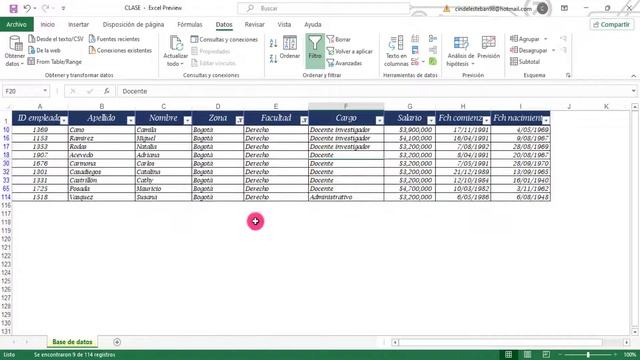The height and width of the screenshot is (360, 640).
Task: Open Consultas y conexiones pane
Action: 224,40
